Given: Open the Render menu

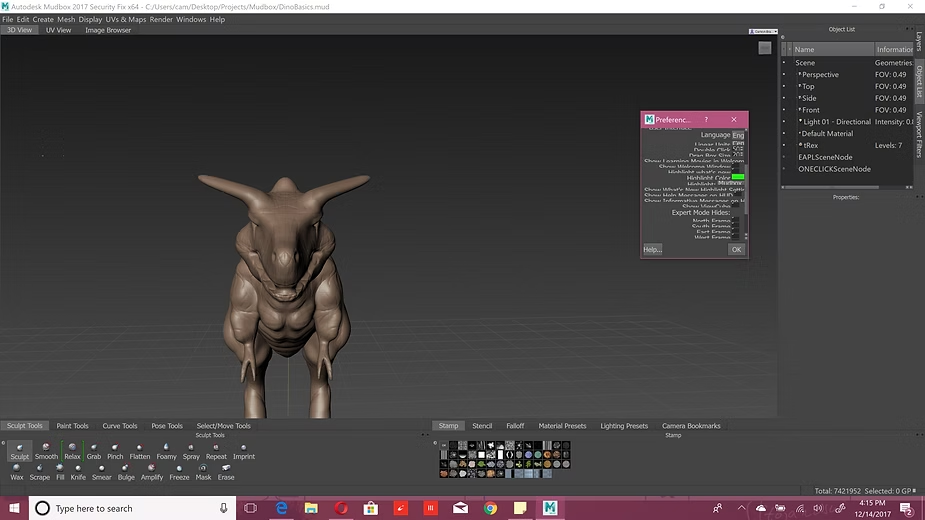Looking at the screenshot, I should (161, 19).
